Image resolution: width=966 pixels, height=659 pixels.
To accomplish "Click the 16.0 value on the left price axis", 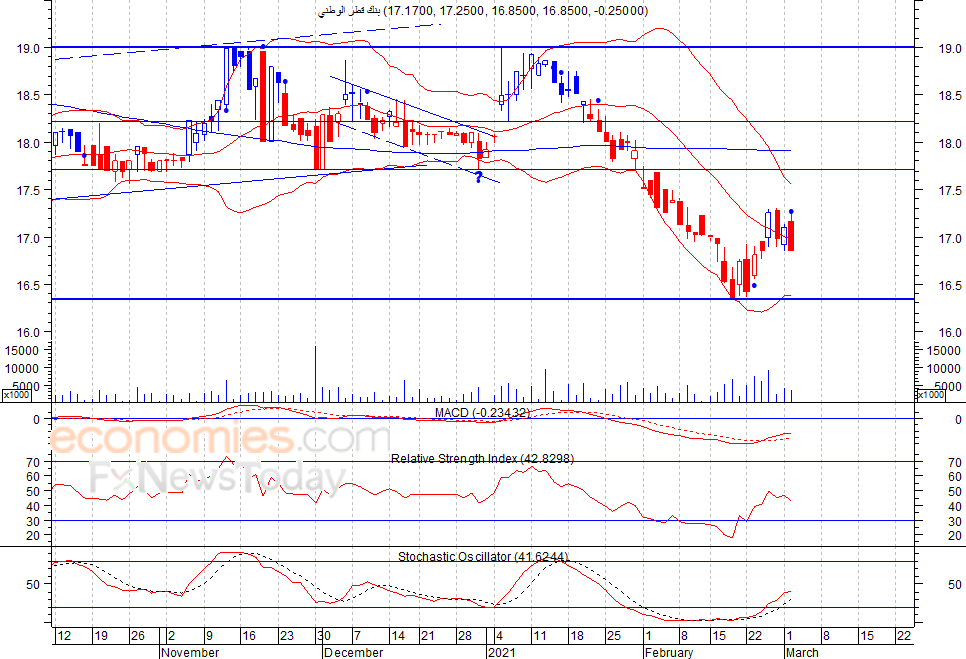I will tap(28, 333).
